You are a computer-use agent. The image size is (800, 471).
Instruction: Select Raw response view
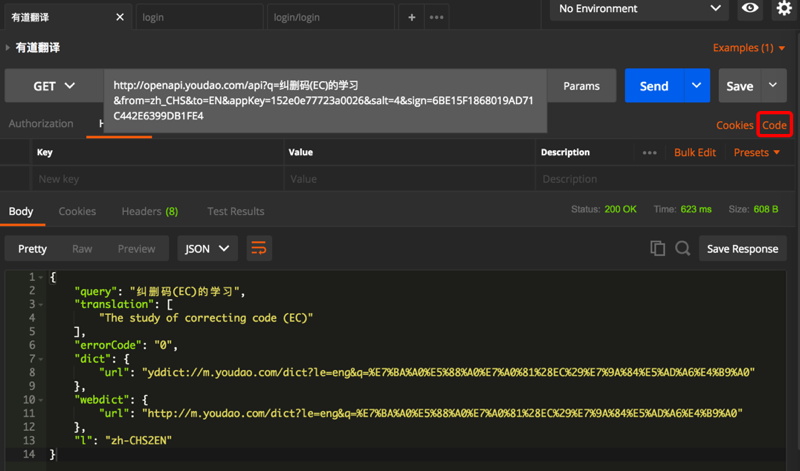pos(82,249)
